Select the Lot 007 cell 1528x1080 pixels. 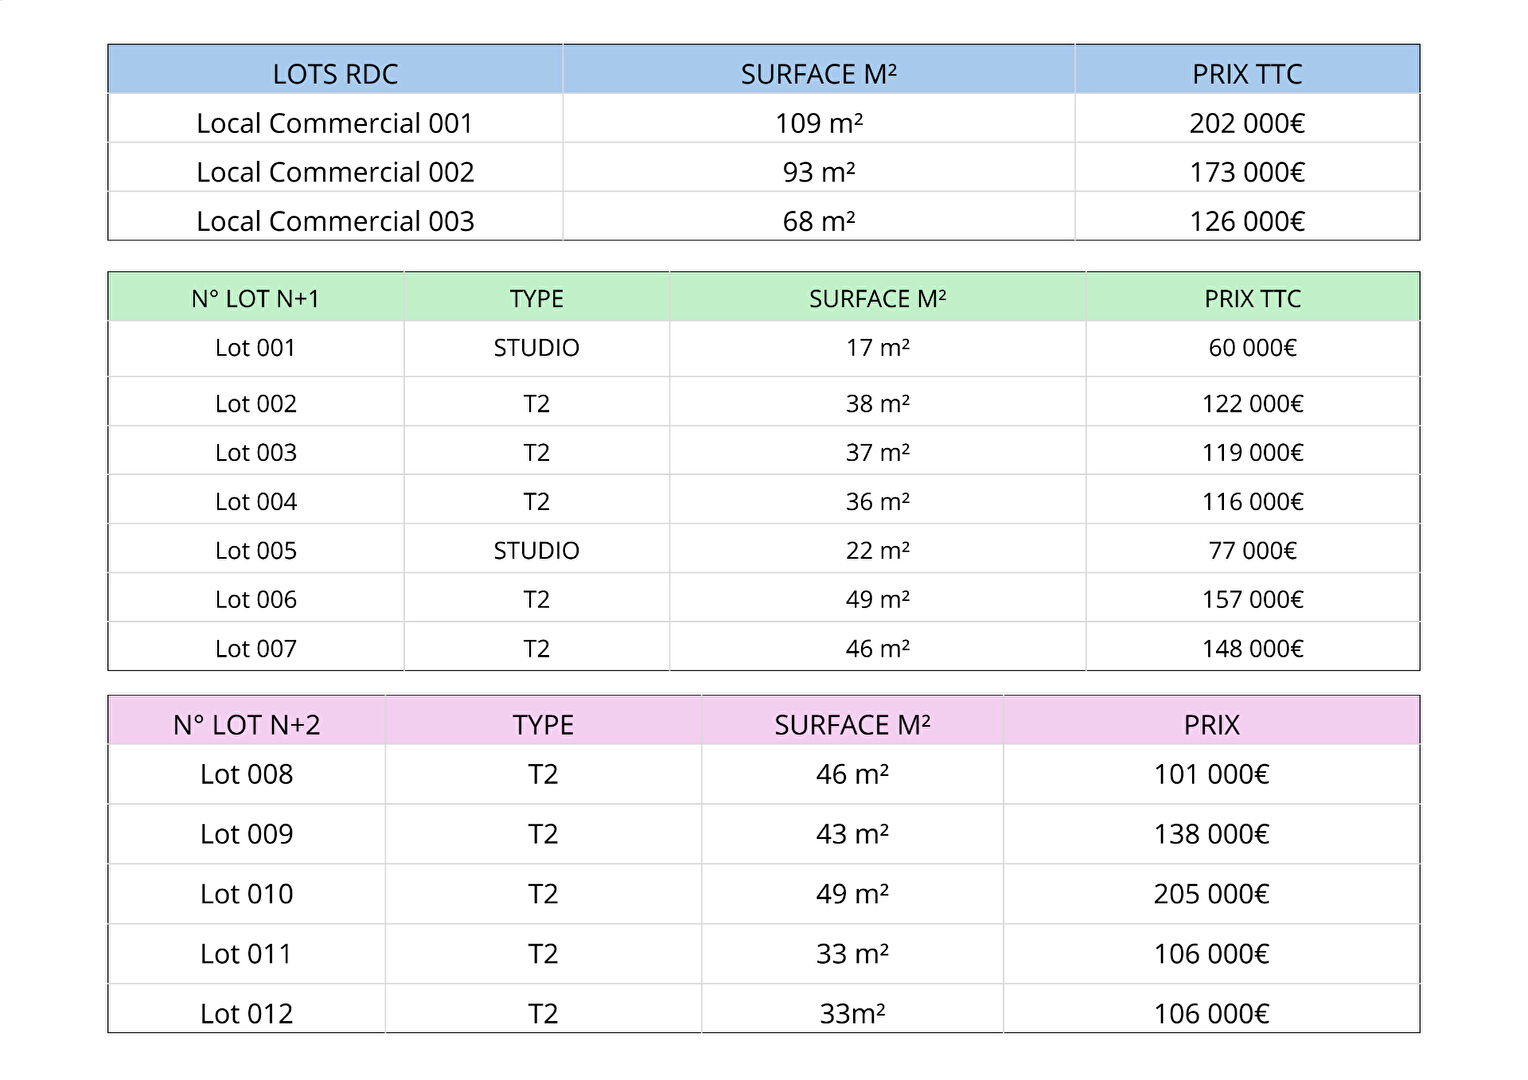(255, 649)
